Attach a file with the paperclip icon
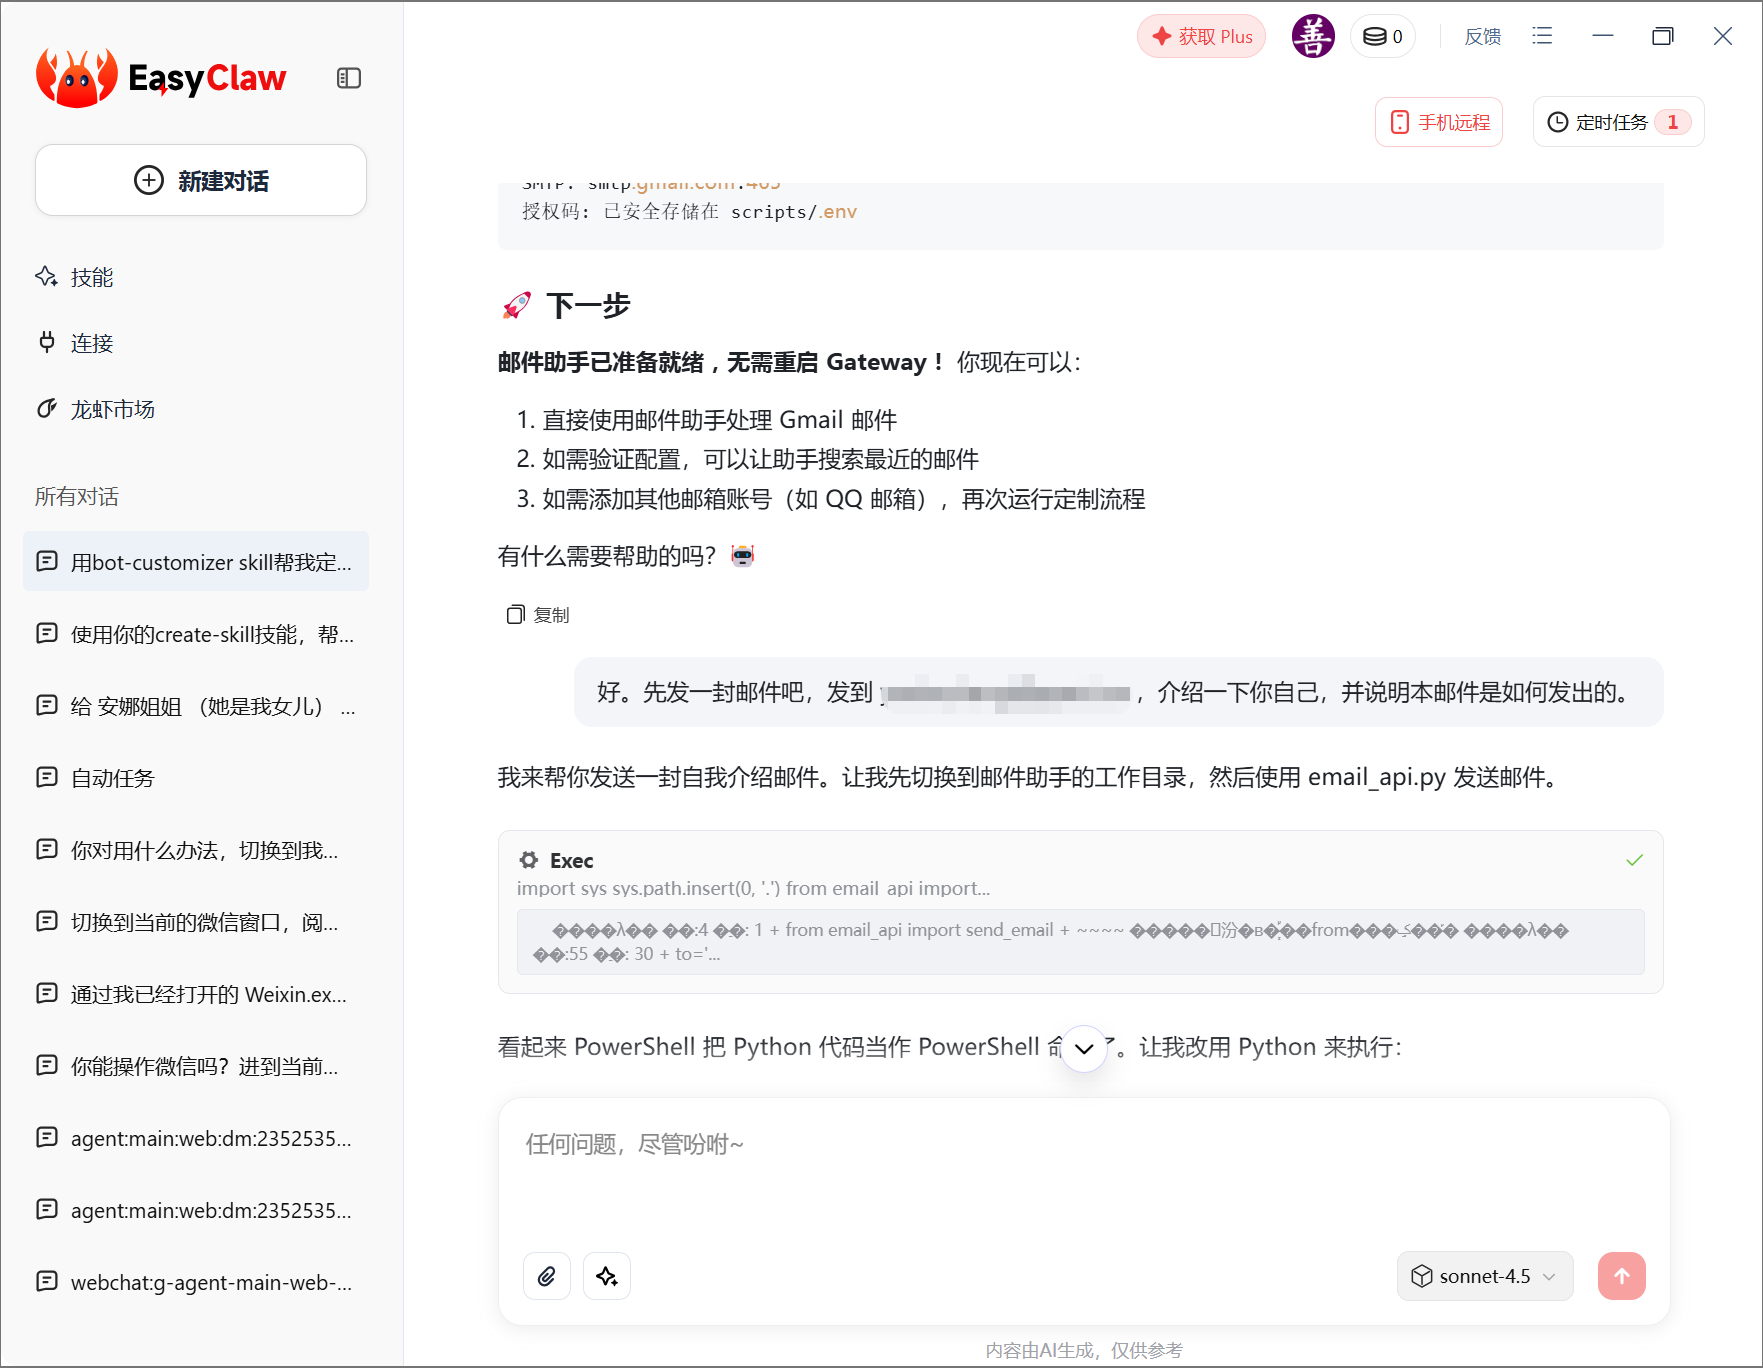Image resolution: width=1763 pixels, height=1368 pixels. (547, 1276)
